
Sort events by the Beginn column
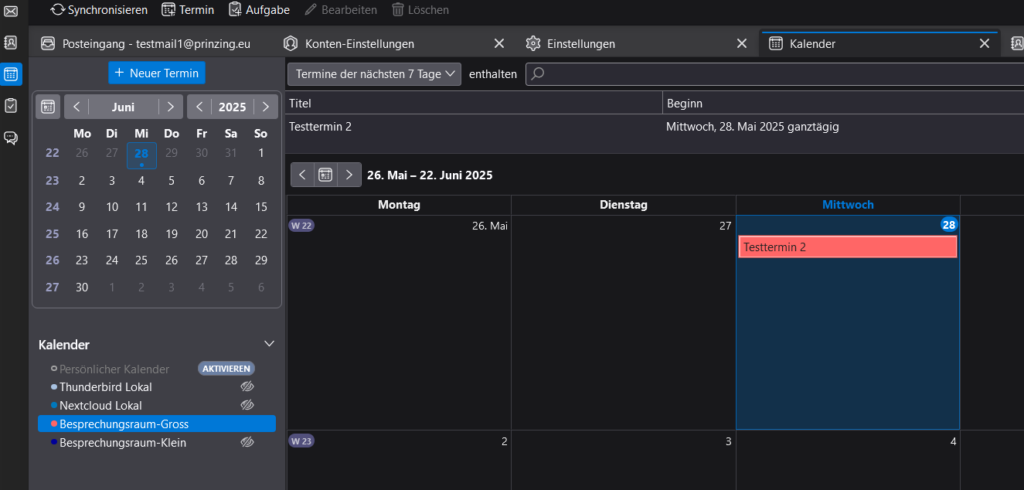(843, 104)
